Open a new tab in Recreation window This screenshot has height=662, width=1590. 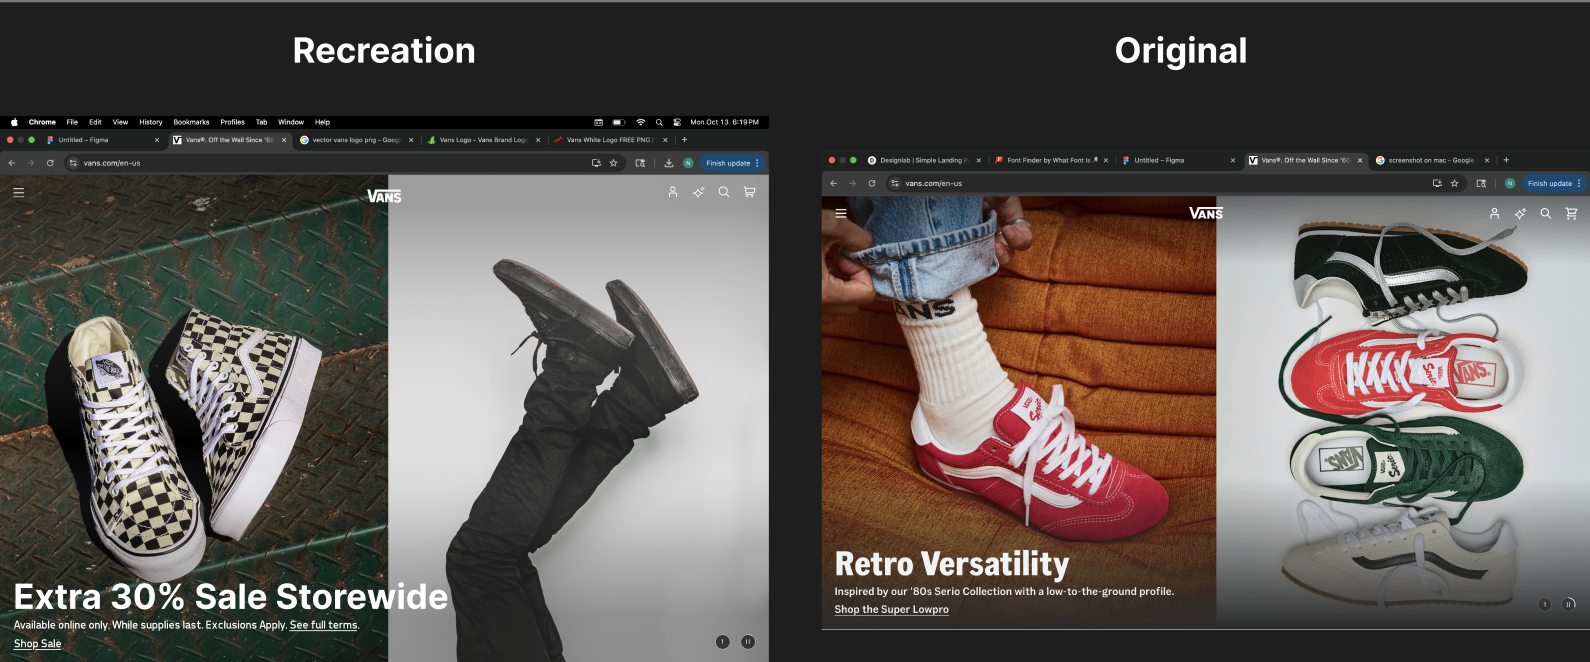point(684,140)
